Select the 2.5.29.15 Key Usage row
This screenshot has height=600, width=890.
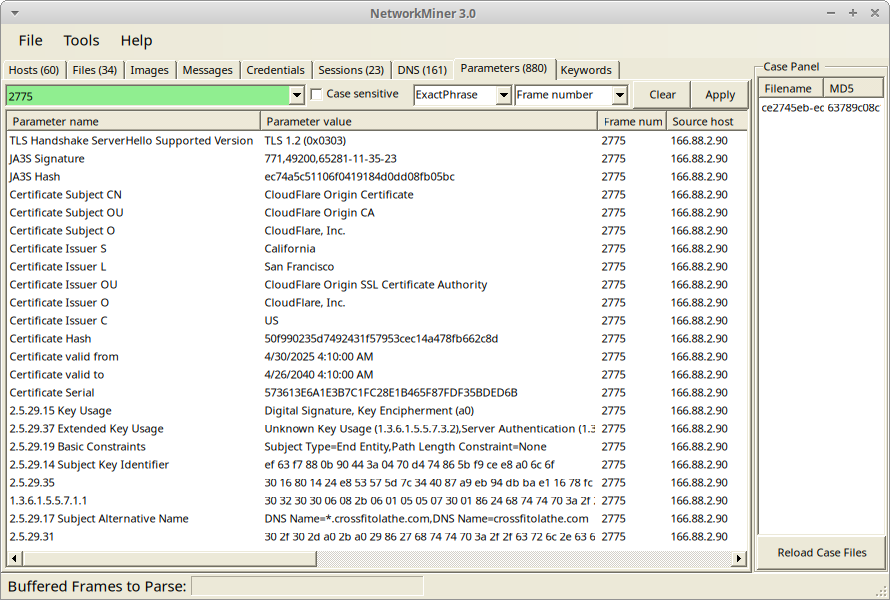coord(377,410)
